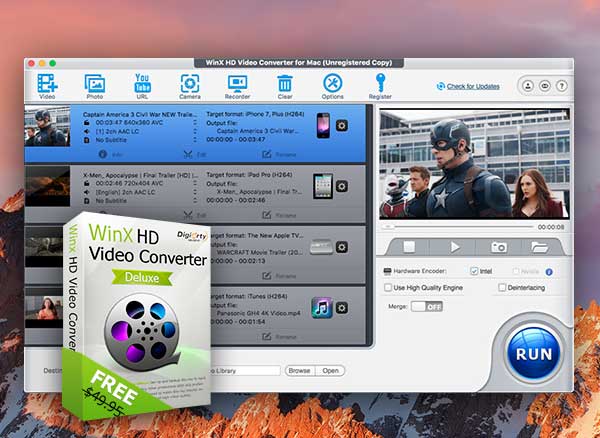Play the preview video
The width and height of the screenshot is (600, 438).
pyautogui.click(x=454, y=247)
